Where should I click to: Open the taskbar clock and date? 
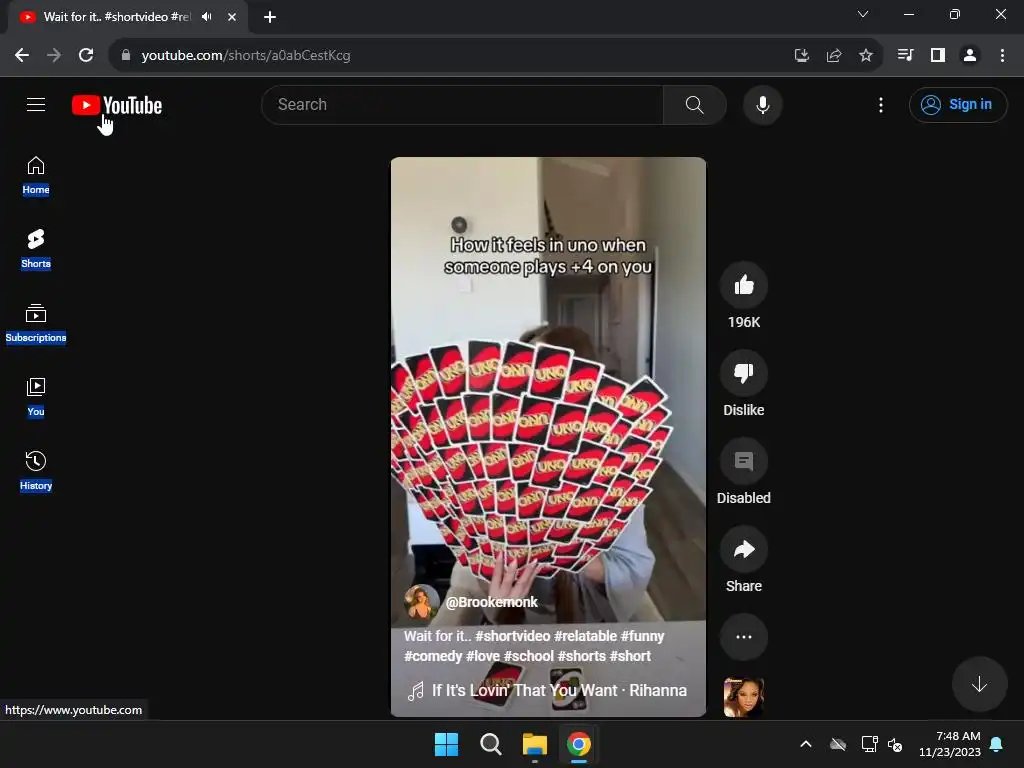pyautogui.click(x=950, y=744)
